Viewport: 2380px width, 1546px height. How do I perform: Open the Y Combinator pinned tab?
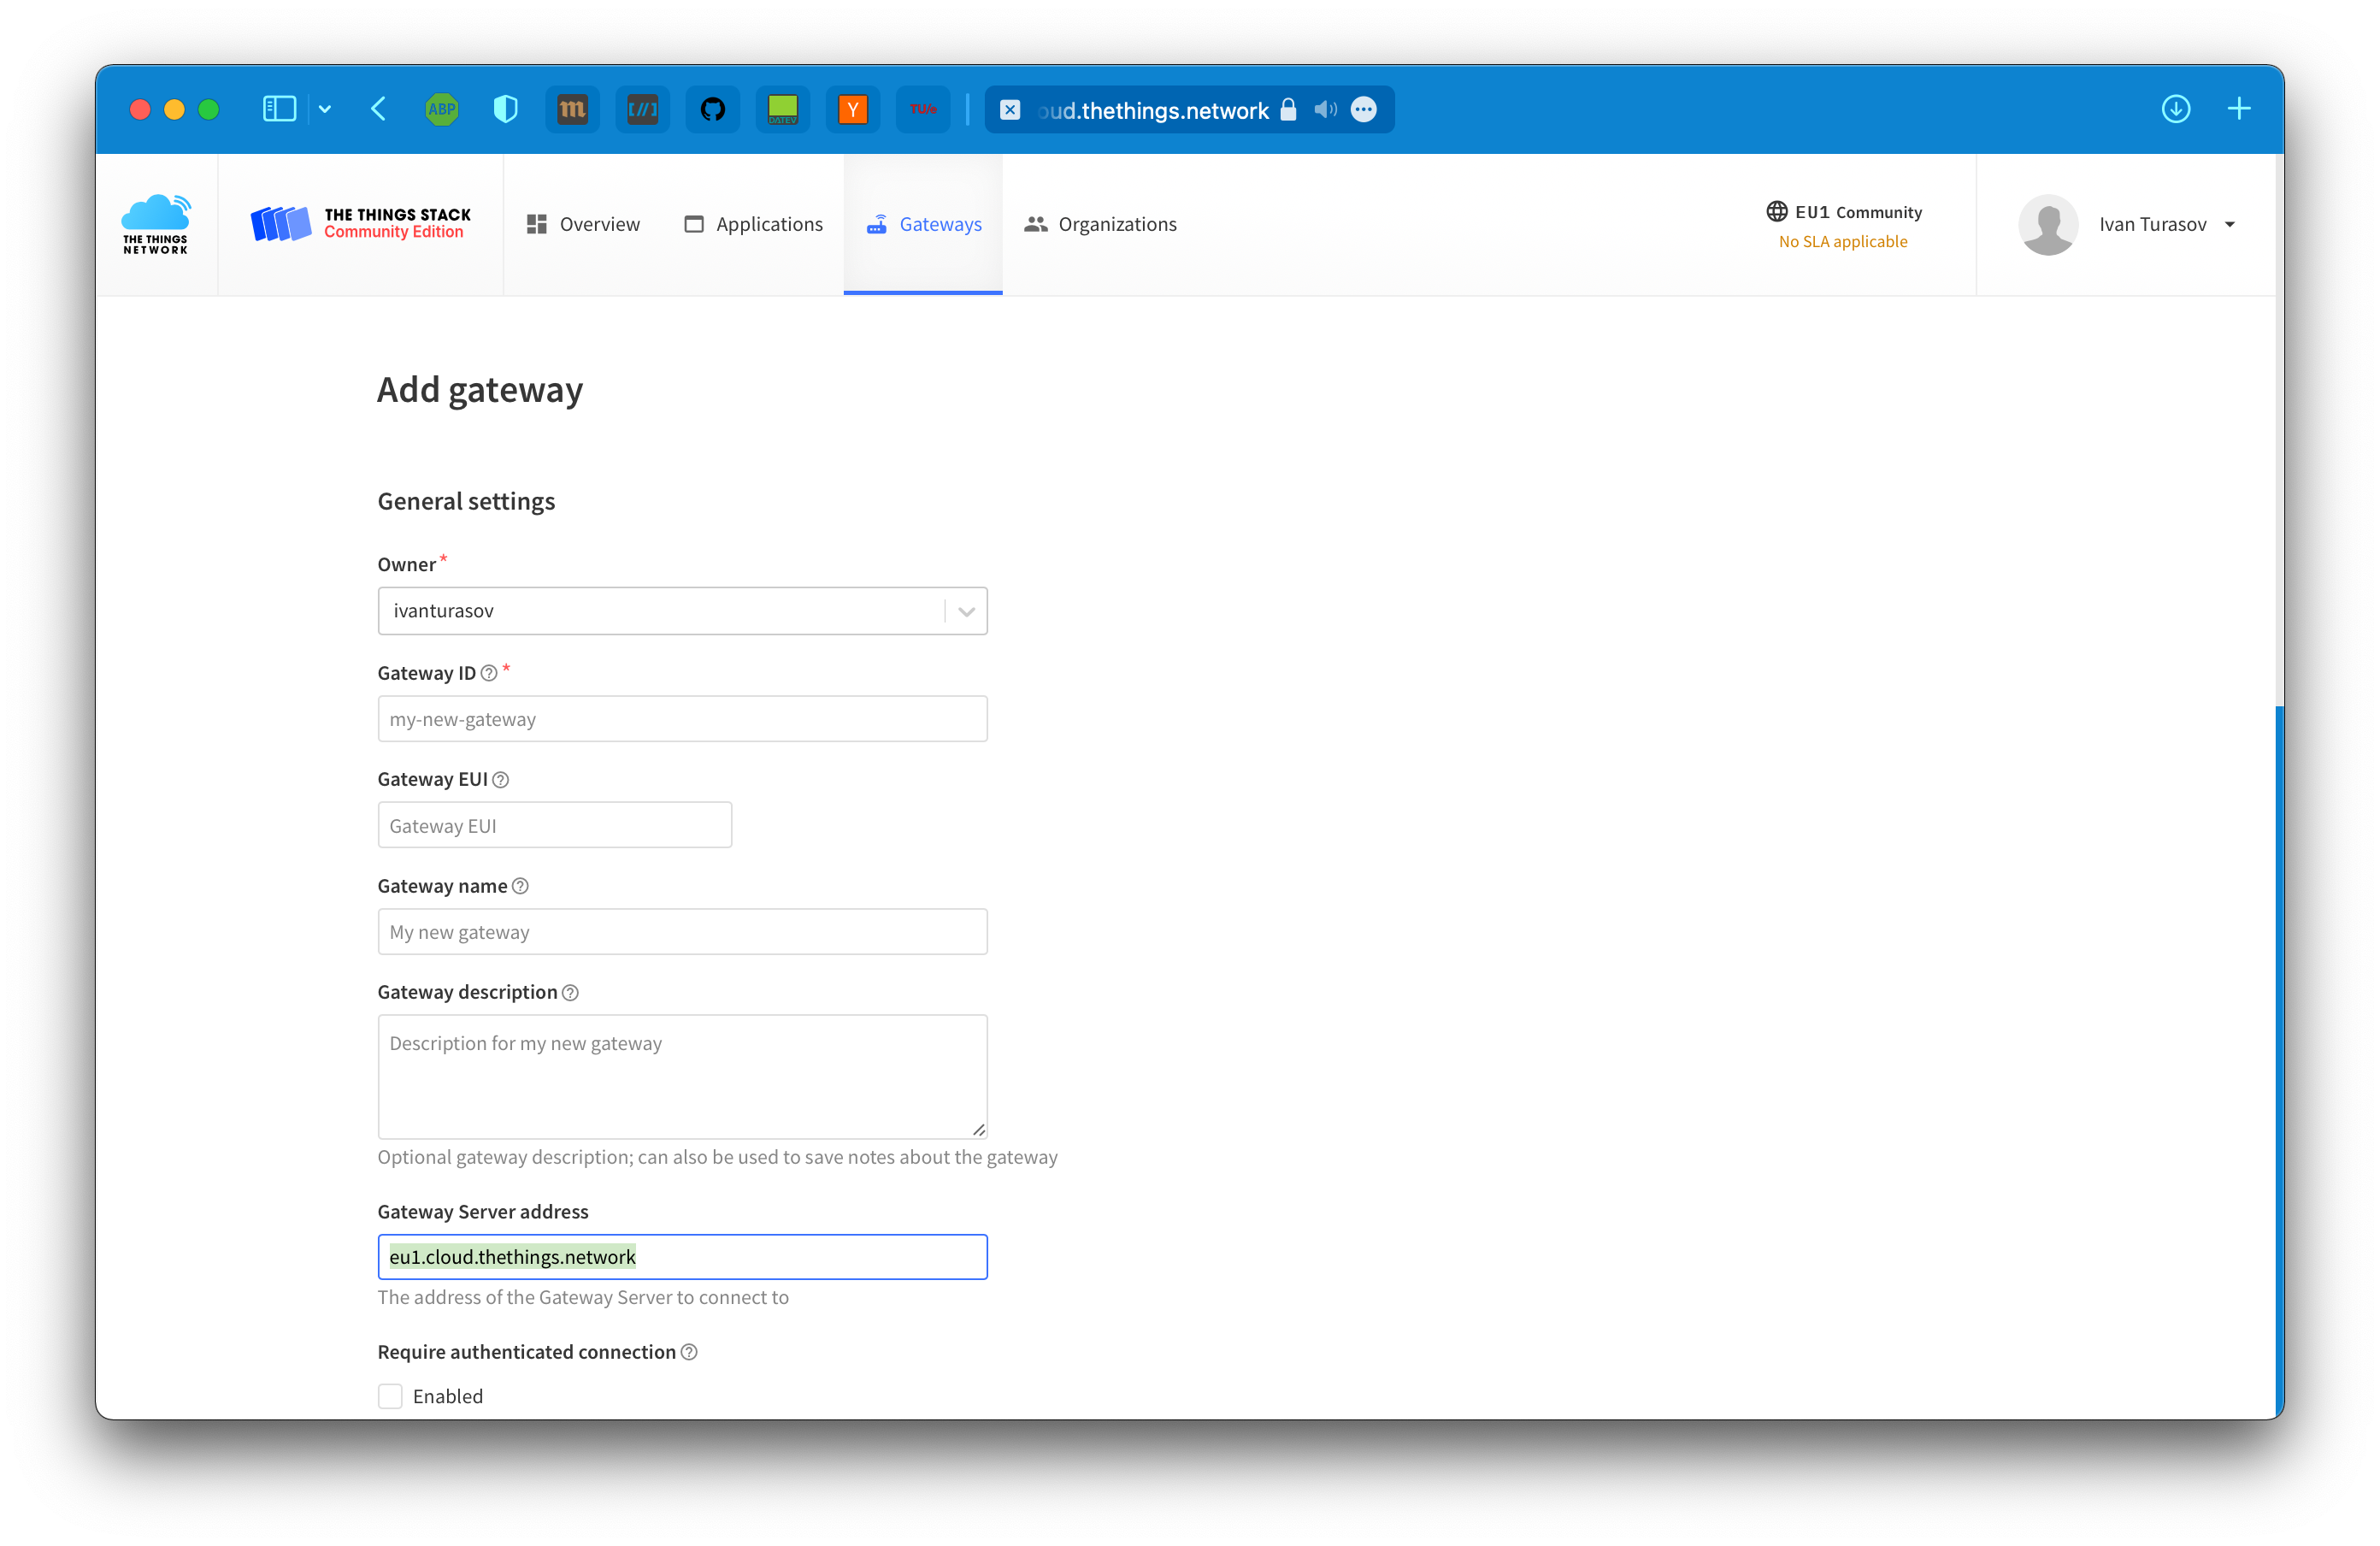point(852,109)
